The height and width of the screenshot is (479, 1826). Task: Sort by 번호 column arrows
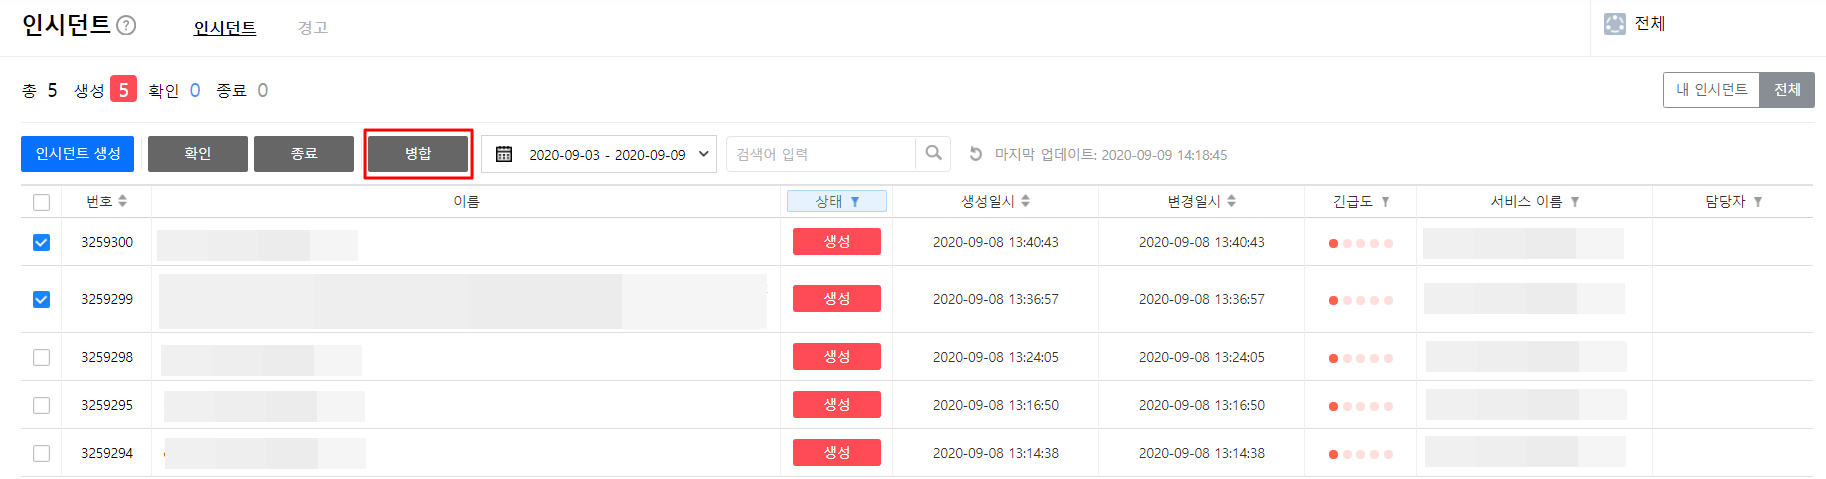(122, 201)
